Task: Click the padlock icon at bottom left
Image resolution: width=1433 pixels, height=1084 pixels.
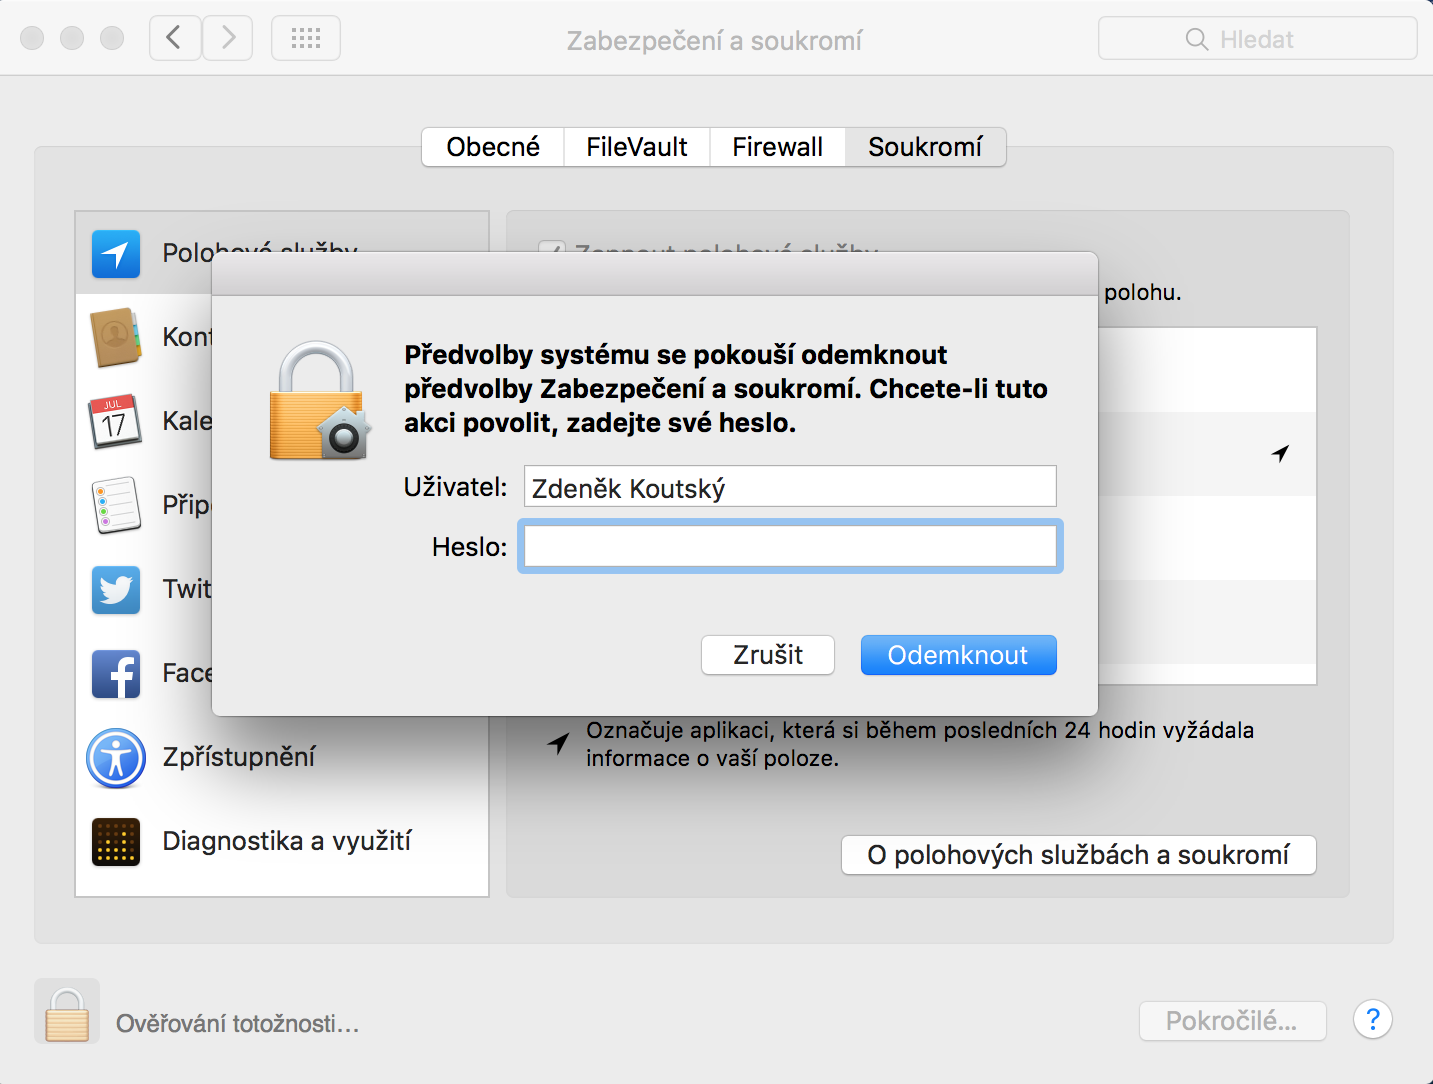Action: 67,1013
